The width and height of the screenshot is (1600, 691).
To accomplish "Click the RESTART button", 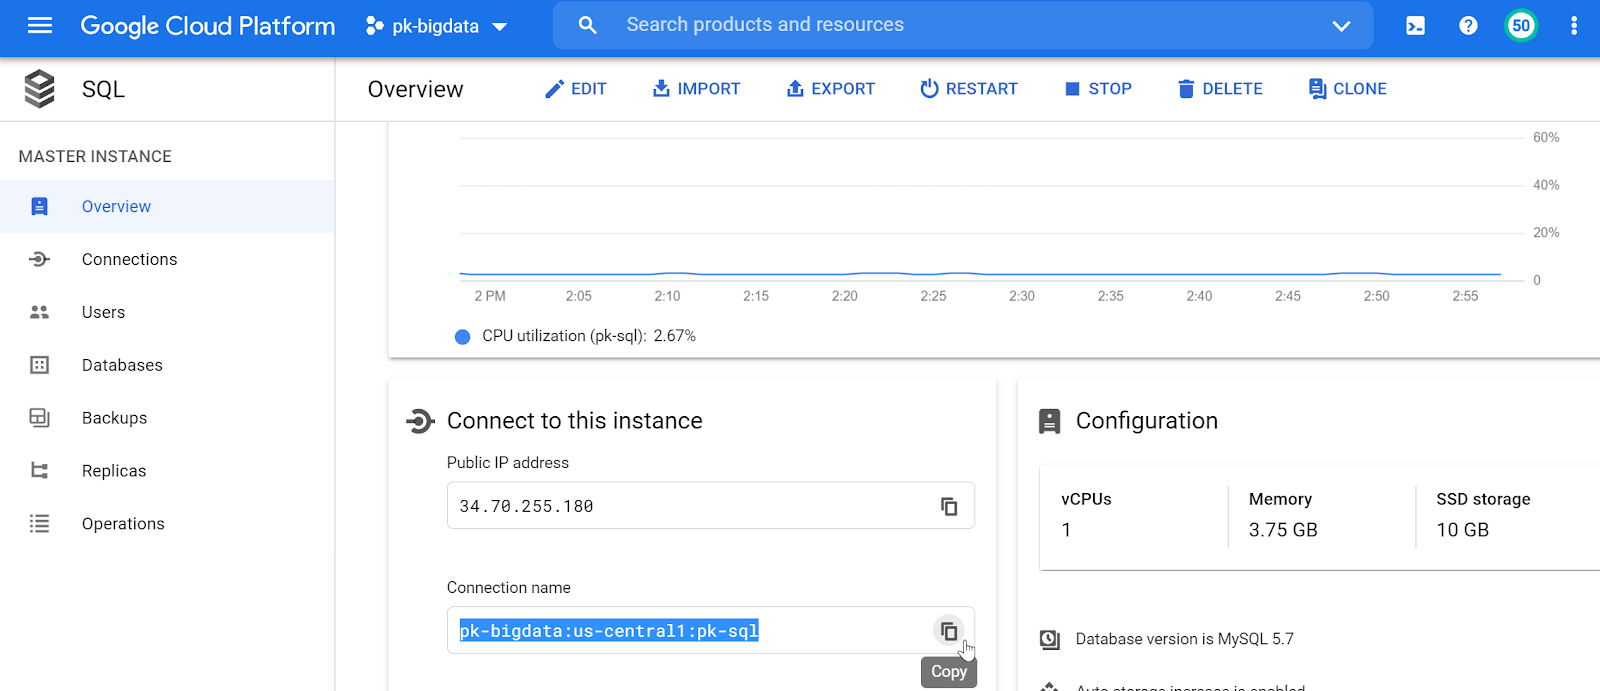I will [968, 89].
